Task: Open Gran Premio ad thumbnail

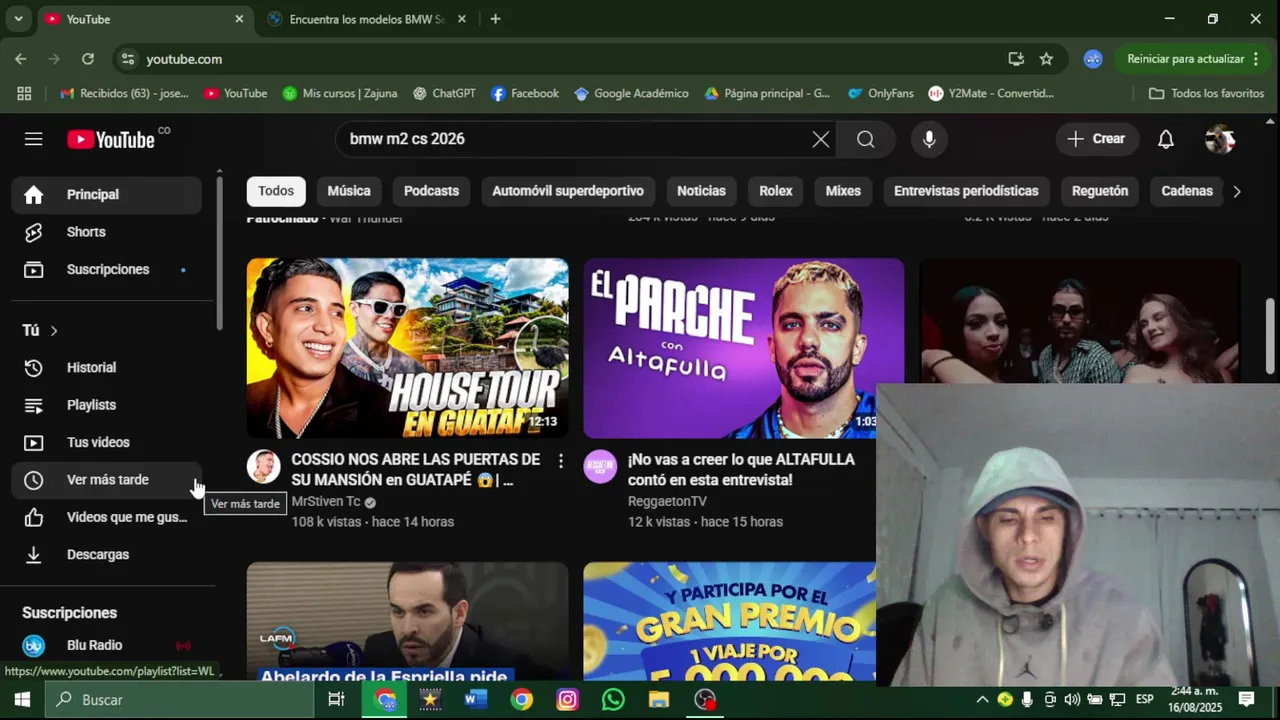Action: coord(730,622)
